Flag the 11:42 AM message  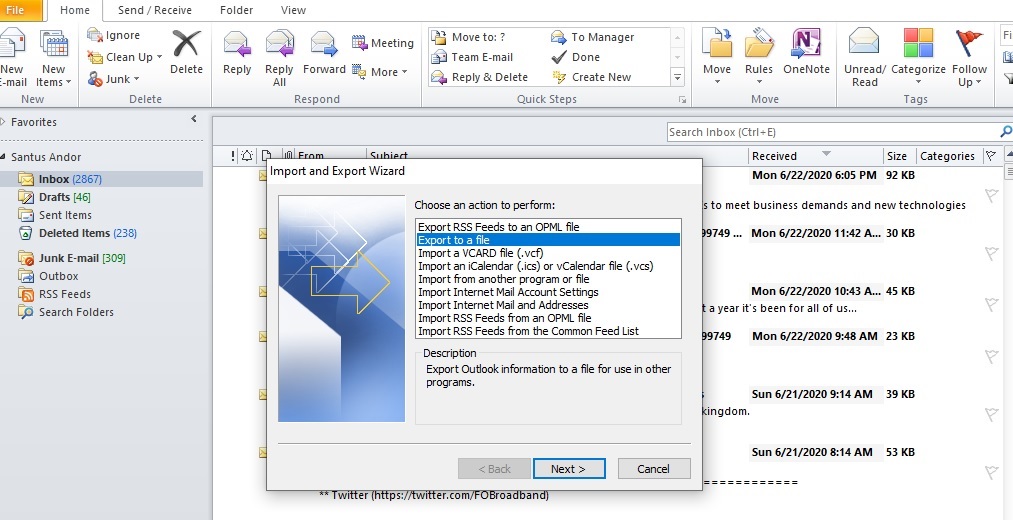coord(991,253)
